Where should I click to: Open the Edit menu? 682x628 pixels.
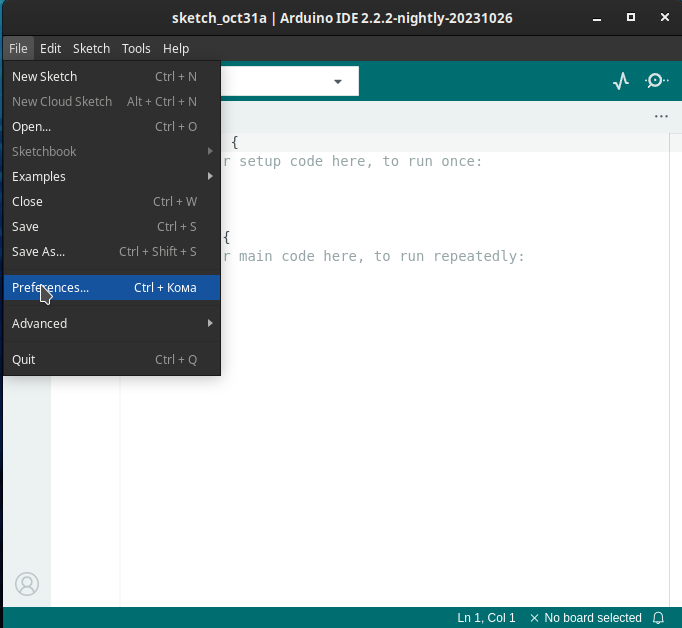coord(50,49)
